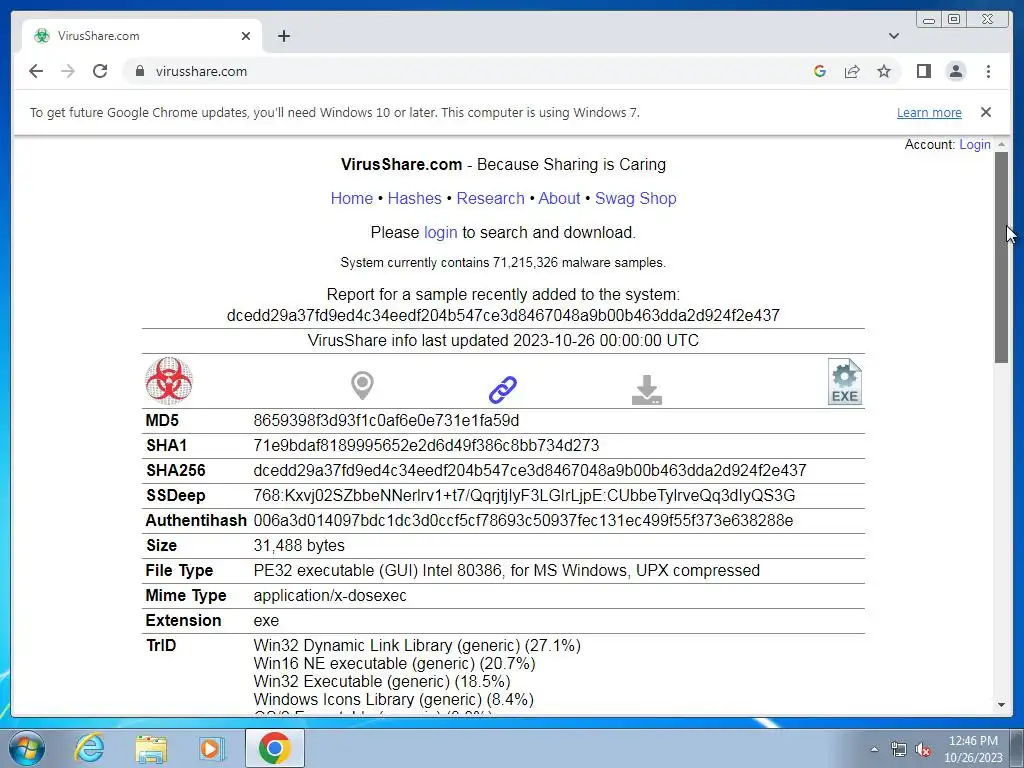Image resolution: width=1024 pixels, height=768 pixels.
Task: Visit the Swag Shop link
Action: [x=635, y=199]
